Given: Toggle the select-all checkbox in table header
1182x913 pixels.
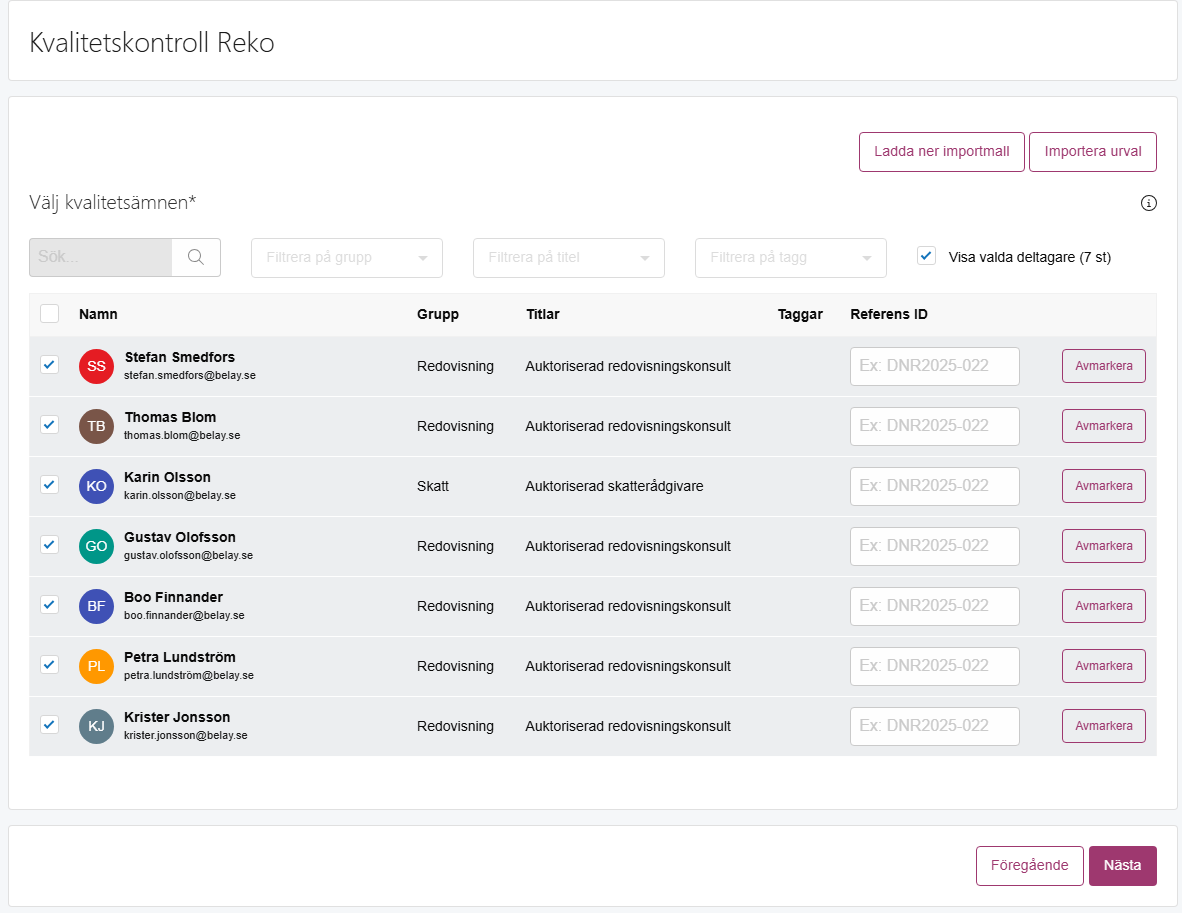Looking at the screenshot, I should 50,314.
